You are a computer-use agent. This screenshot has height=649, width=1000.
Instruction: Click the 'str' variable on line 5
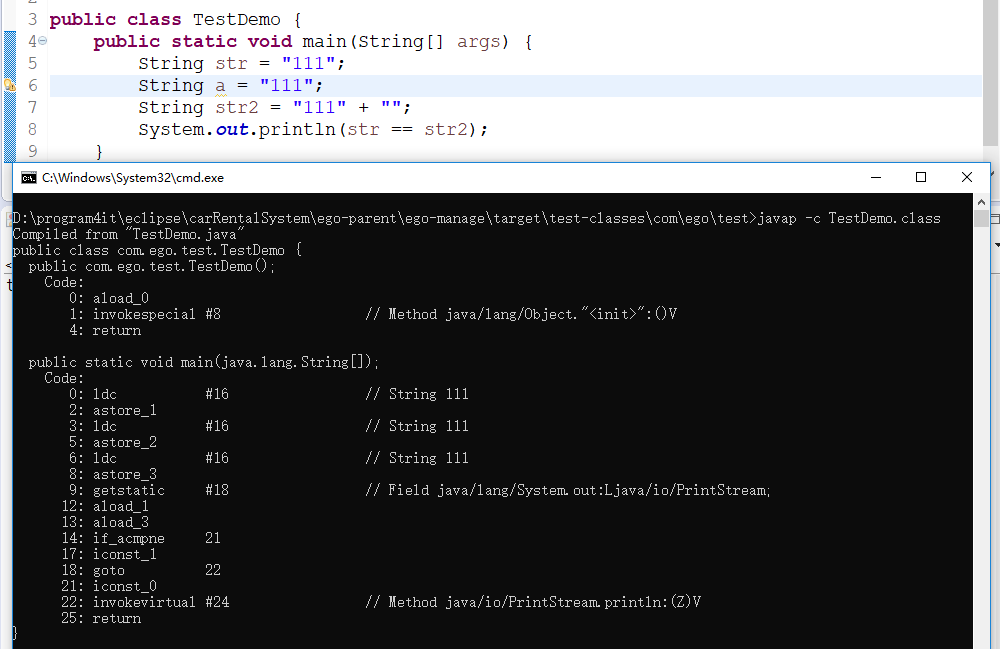231,64
